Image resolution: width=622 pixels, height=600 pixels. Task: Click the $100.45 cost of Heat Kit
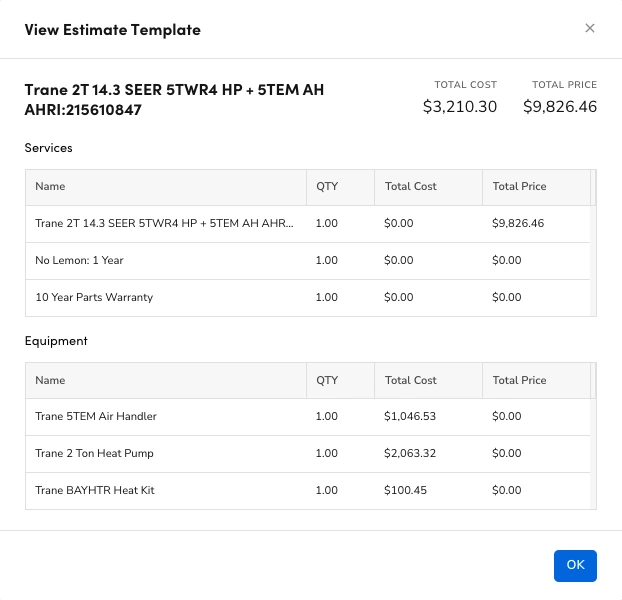pyautogui.click(x=405, y=490)
